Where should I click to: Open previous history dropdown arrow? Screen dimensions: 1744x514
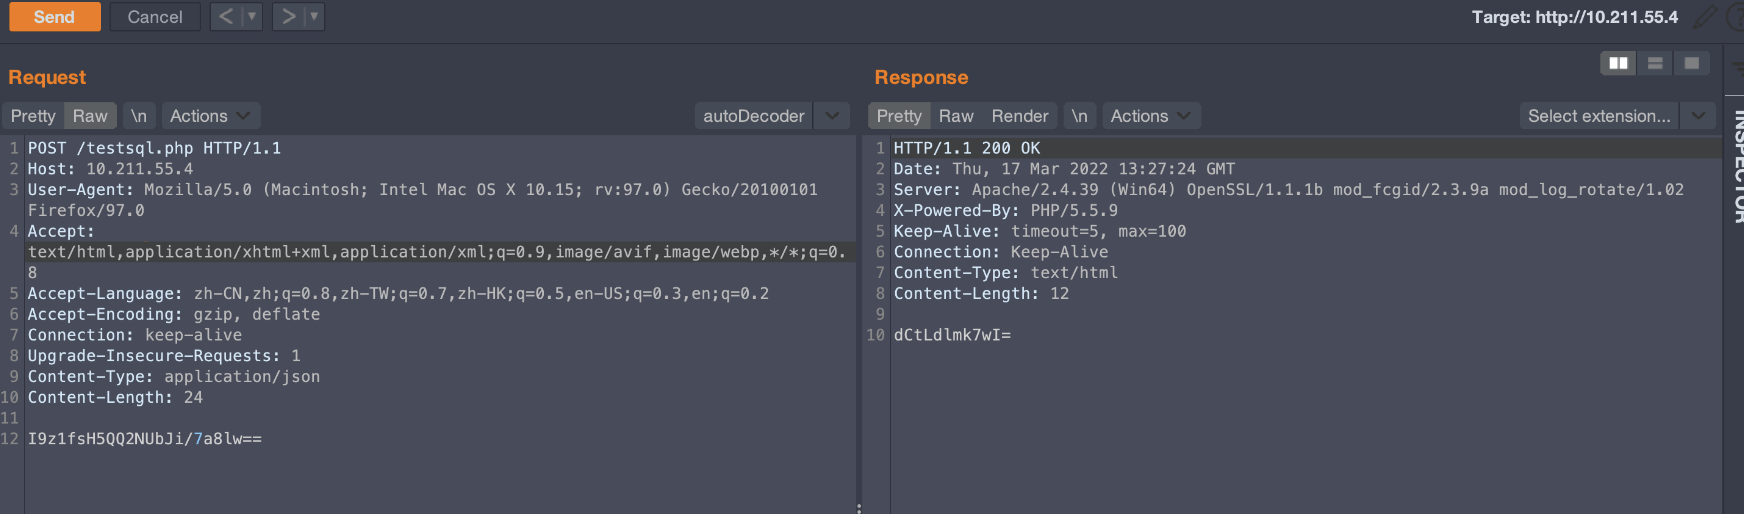point(252,16)
